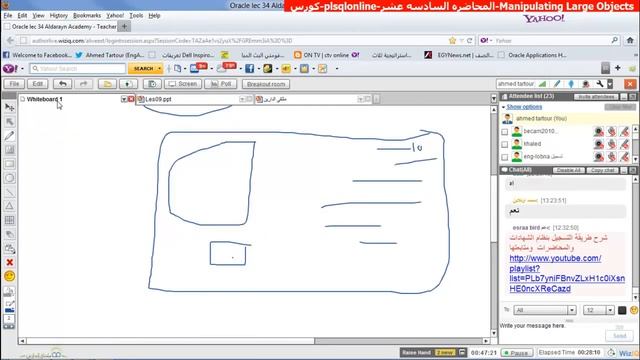Open the Bookmarks menu
Screen dimensions: 640x360
[x=87, y=16]
